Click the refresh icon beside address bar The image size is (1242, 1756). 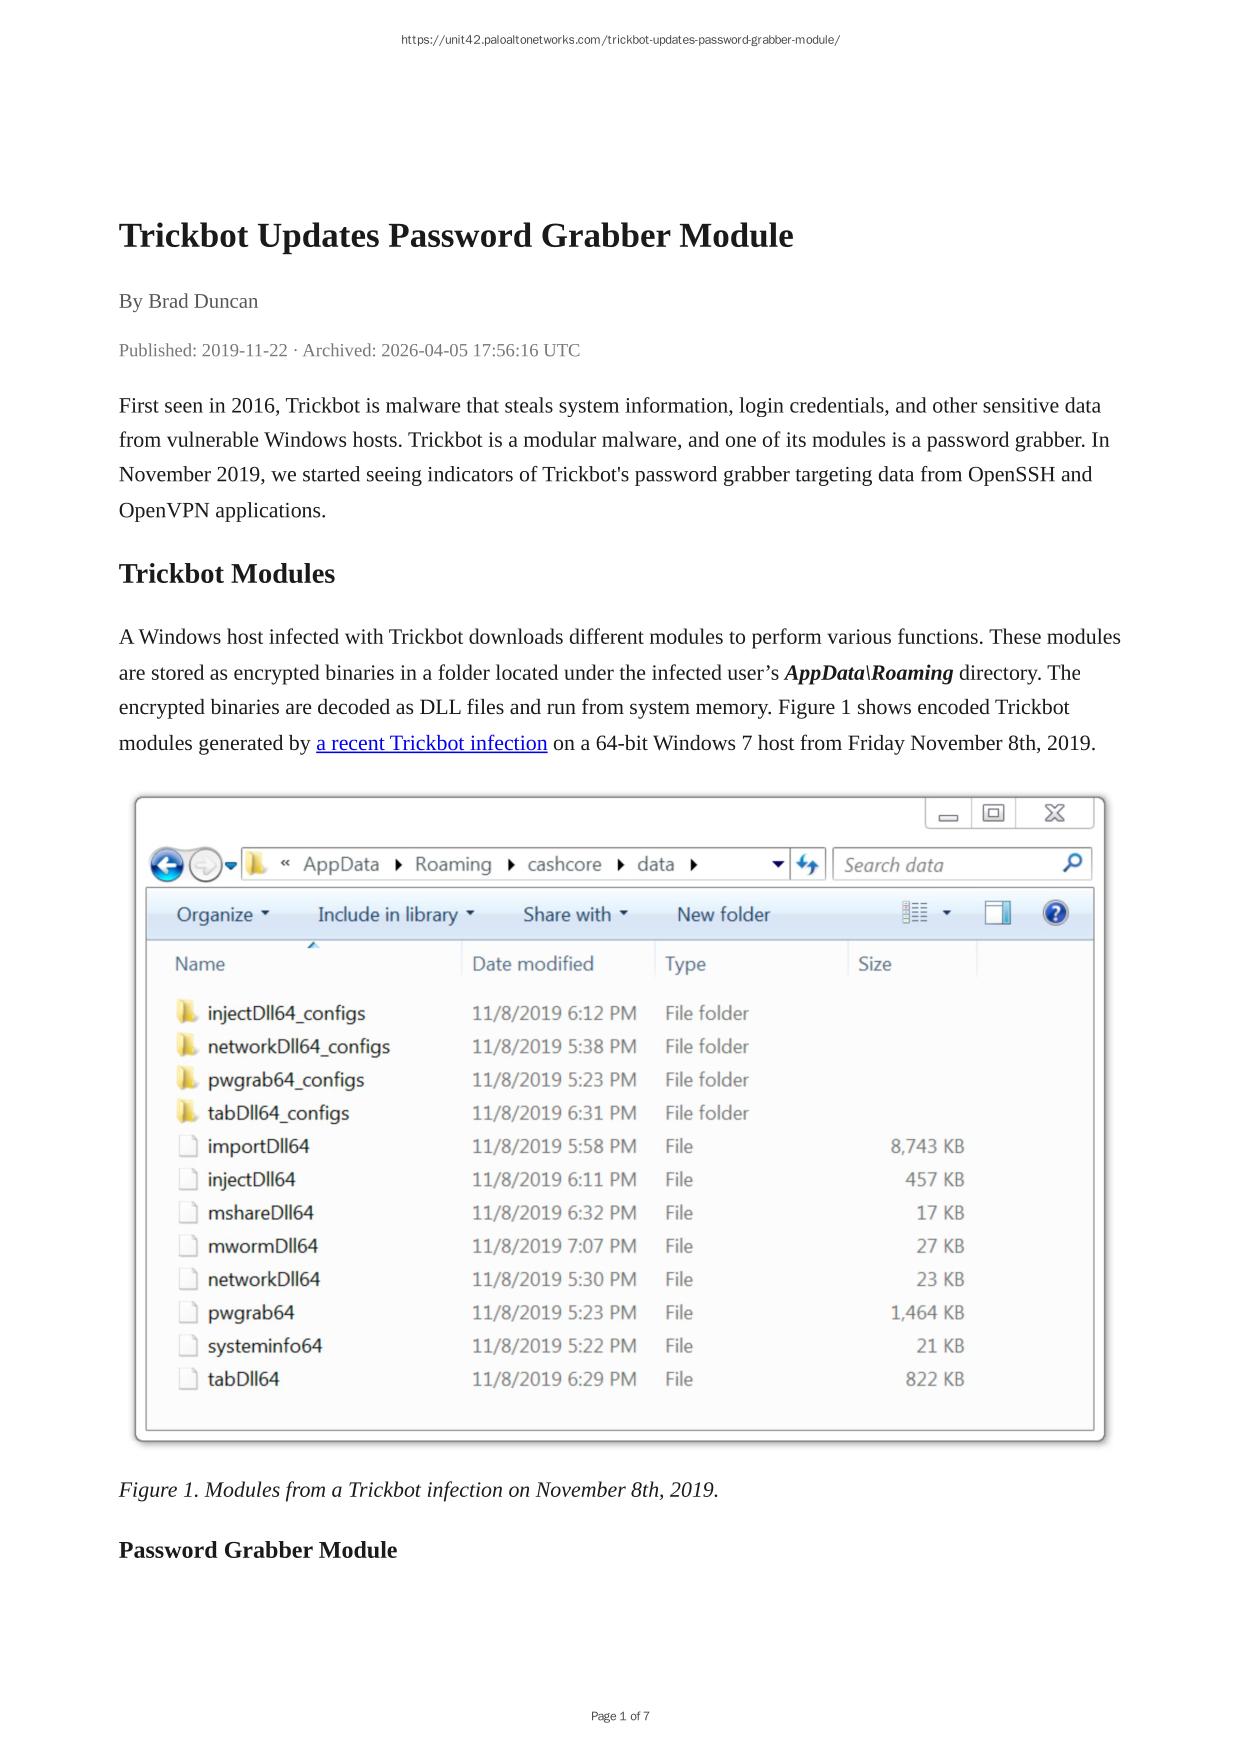click(x=807, y=865)
